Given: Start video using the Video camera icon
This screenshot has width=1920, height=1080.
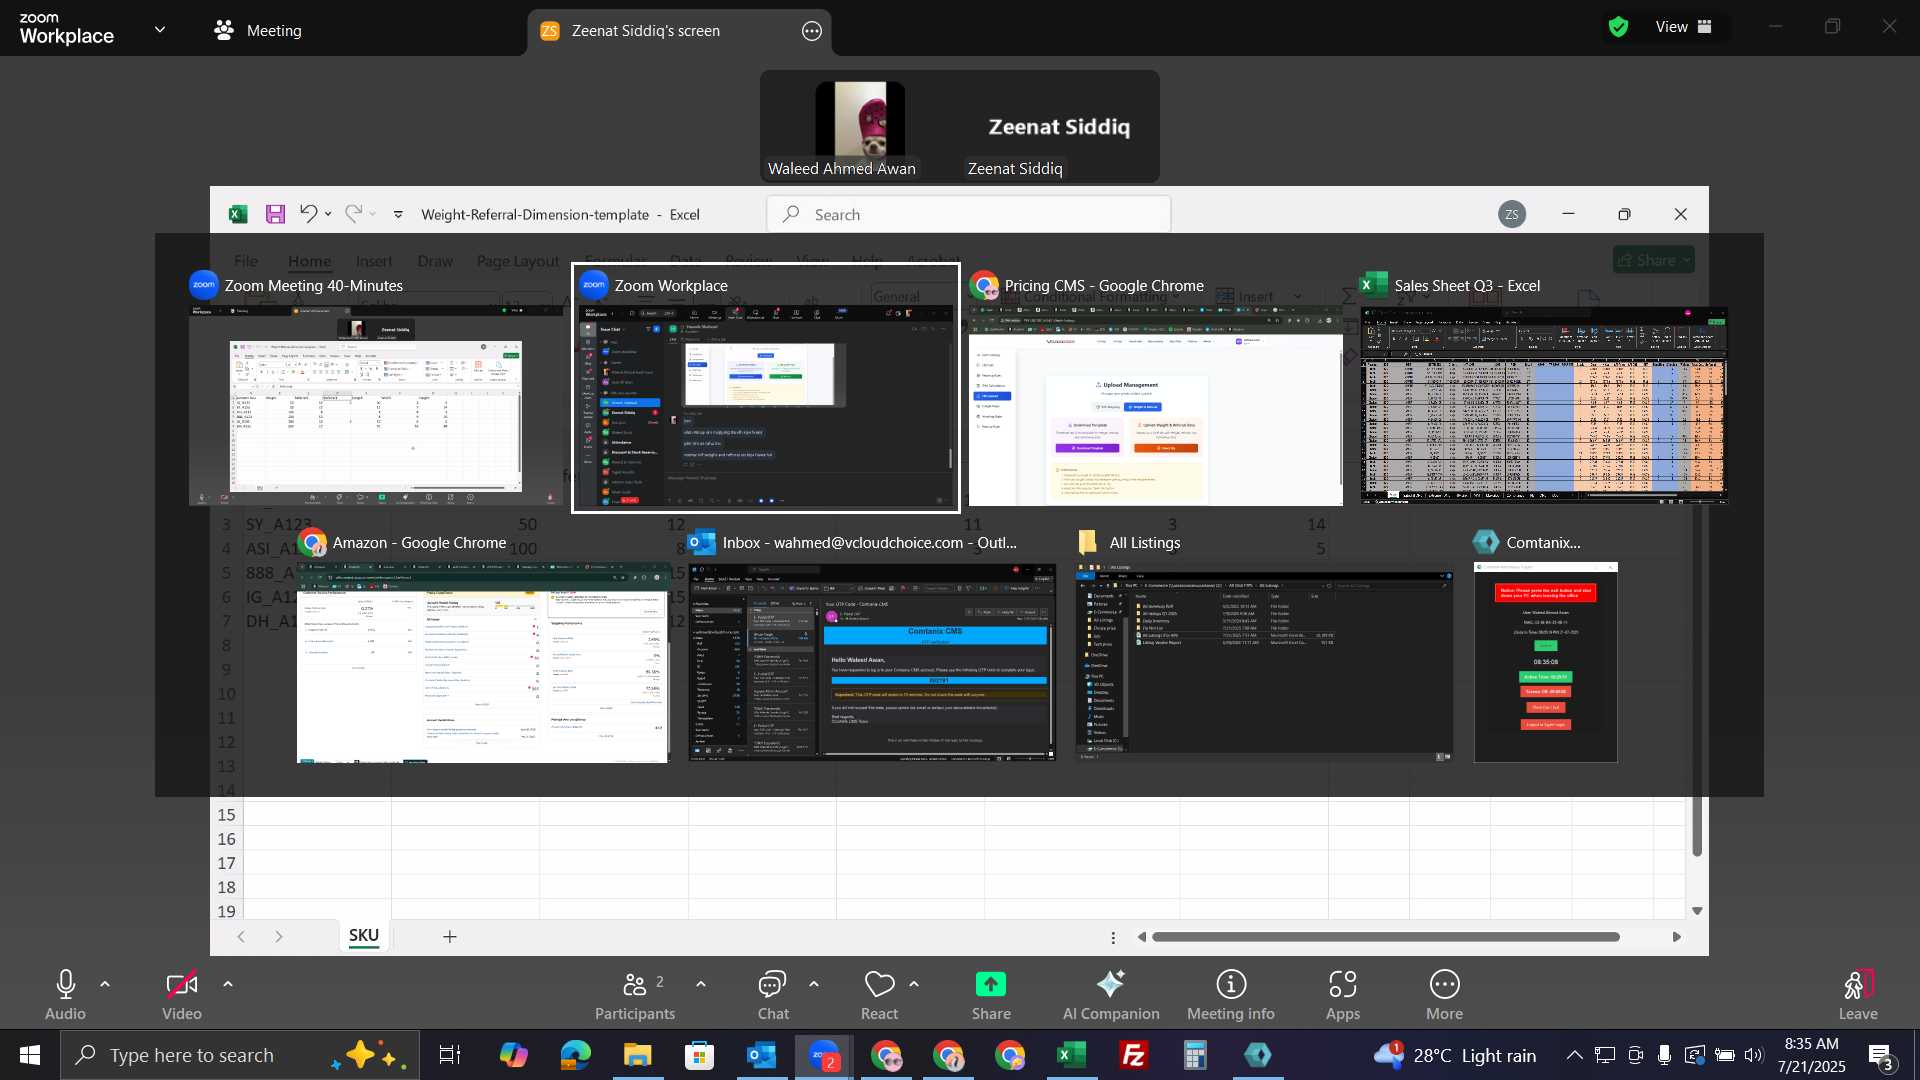Looking at the screenshot, I should [181, 985].
